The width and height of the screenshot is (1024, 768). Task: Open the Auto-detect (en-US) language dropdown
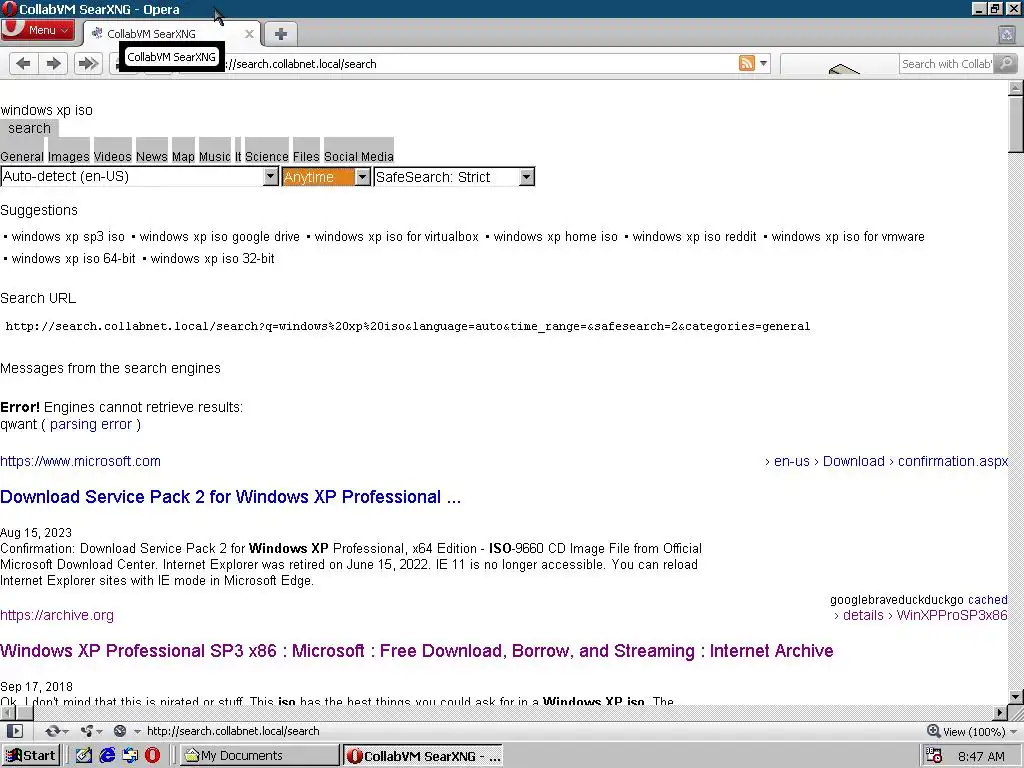pos(140,176)
